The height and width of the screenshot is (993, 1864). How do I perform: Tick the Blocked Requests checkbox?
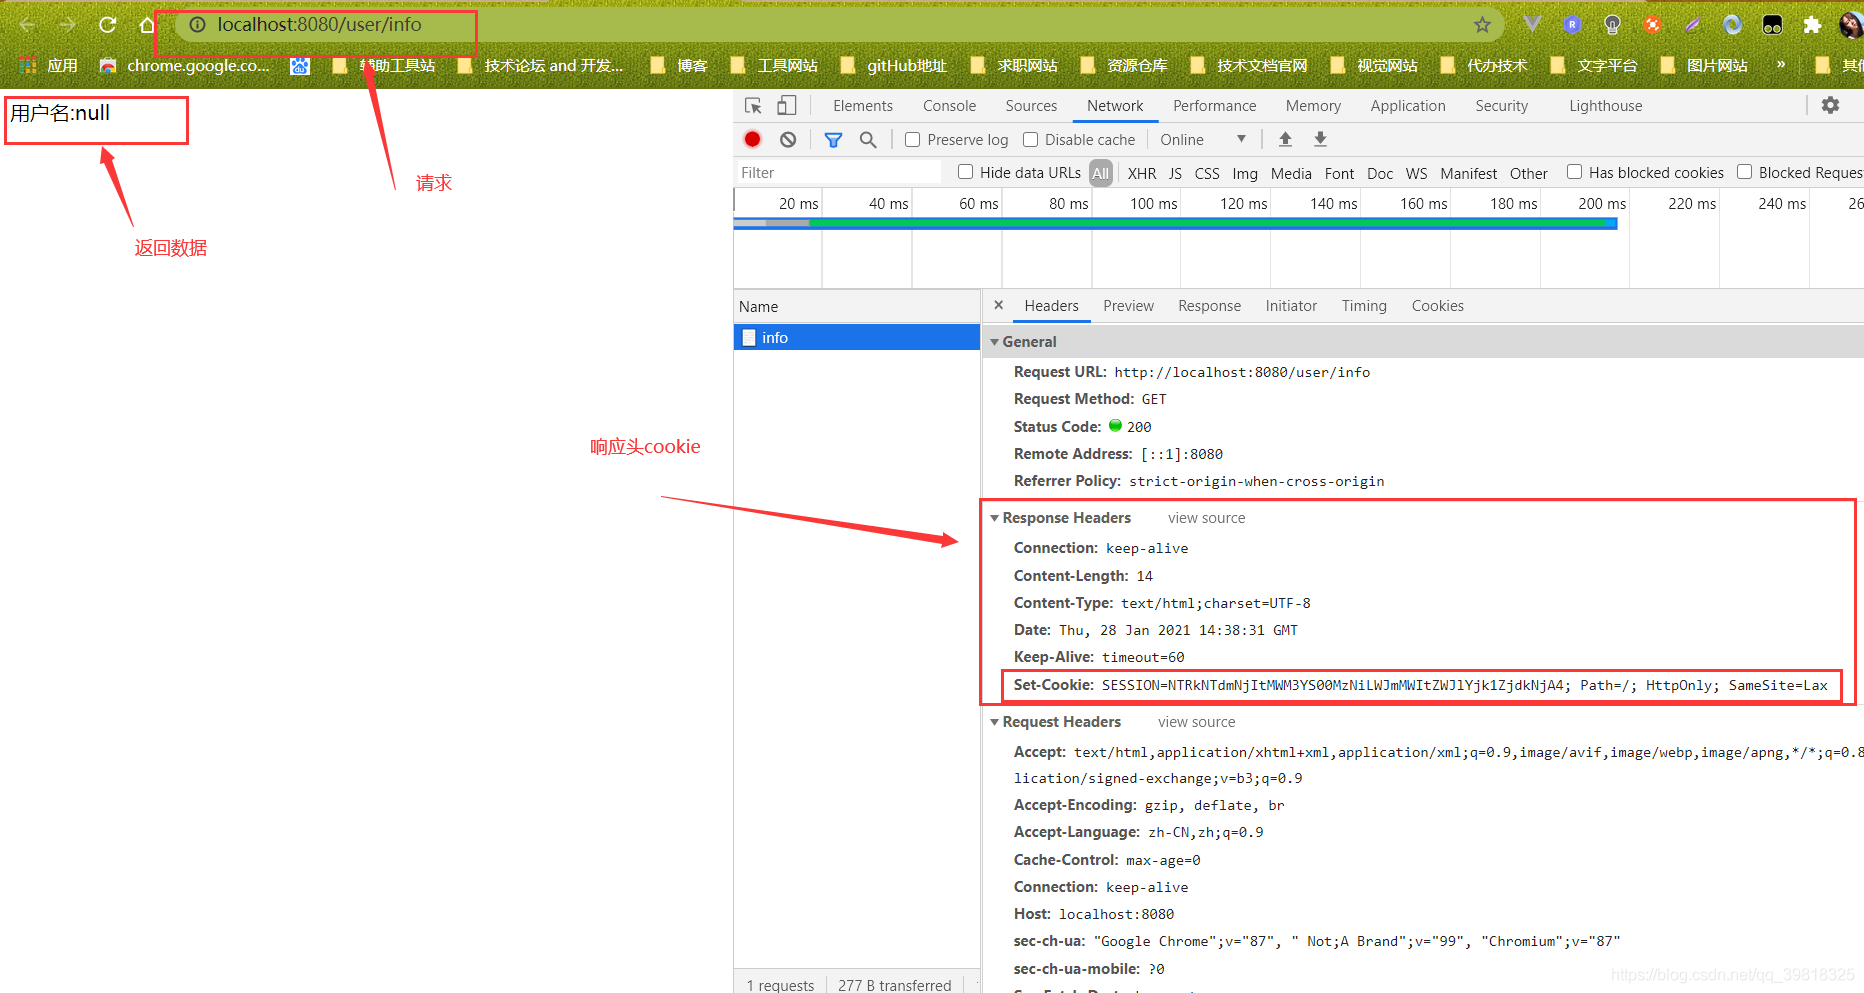tap(1744, 172)
